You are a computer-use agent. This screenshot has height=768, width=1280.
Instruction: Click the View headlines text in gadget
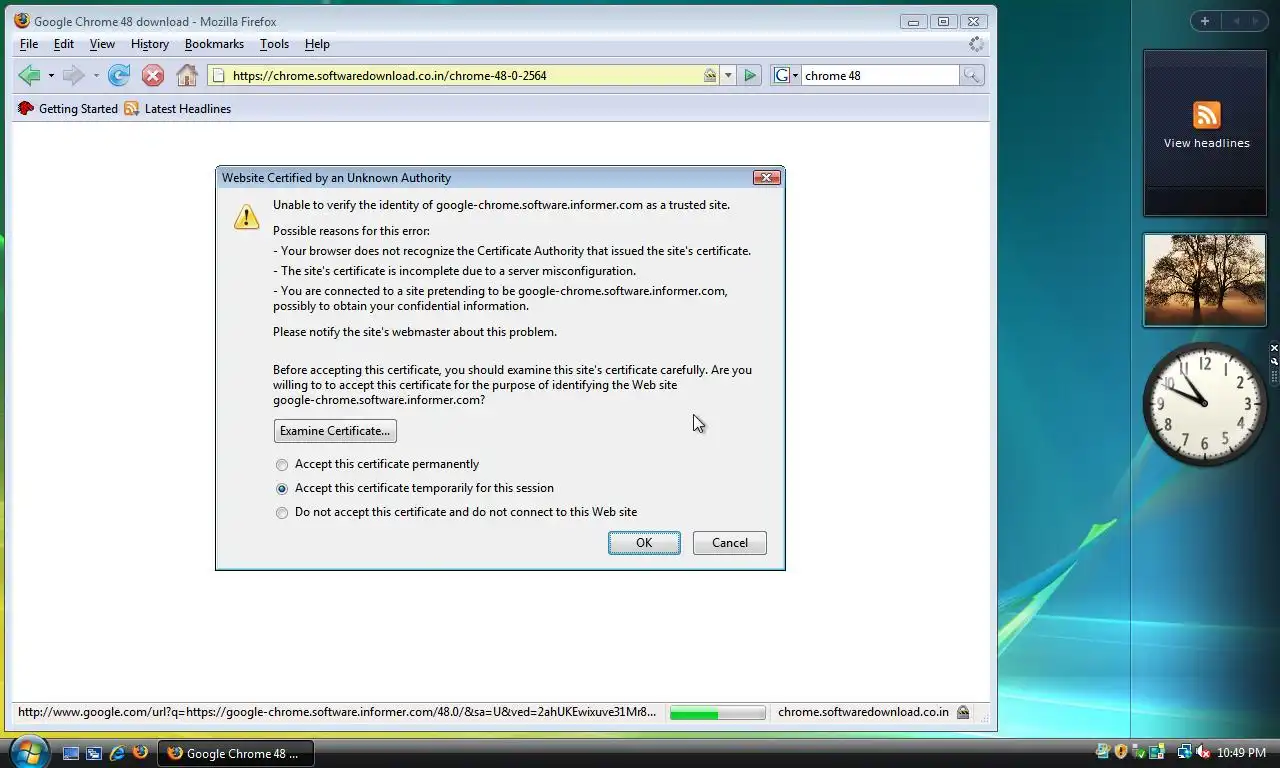click(1206, 143)
